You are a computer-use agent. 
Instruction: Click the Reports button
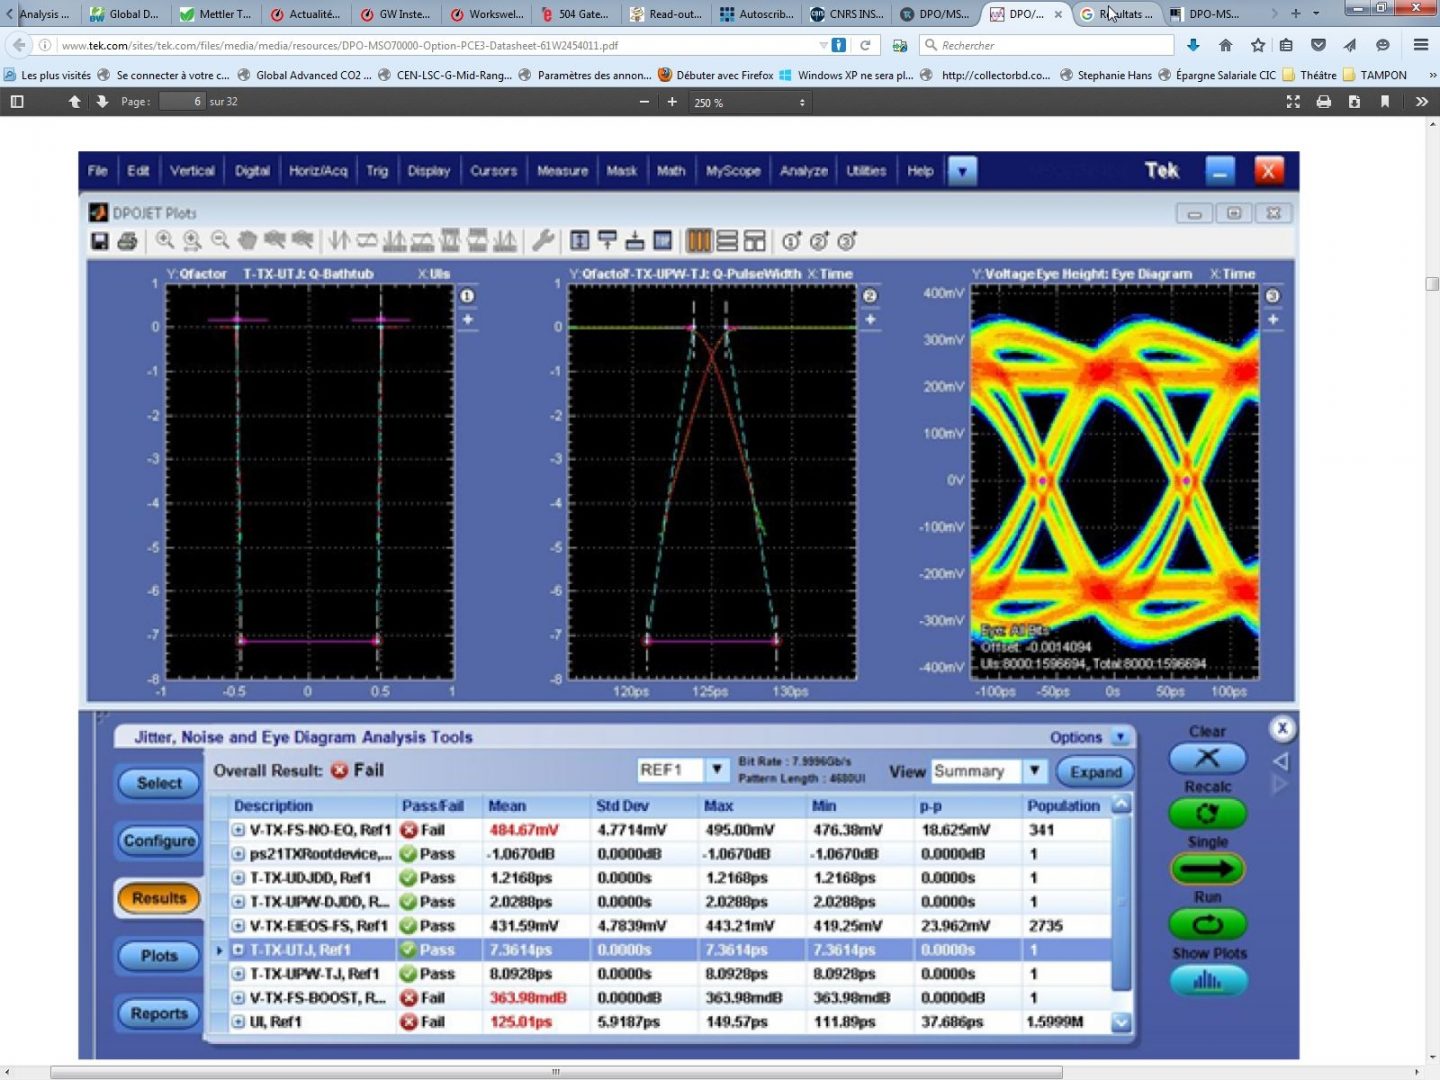159,1014
